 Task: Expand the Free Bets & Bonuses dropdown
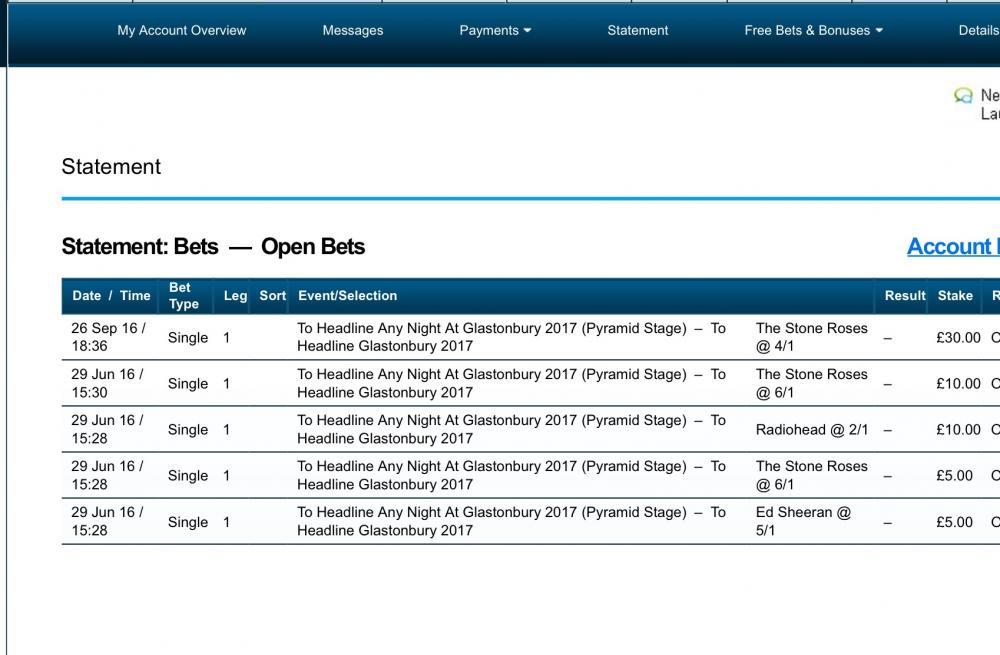tap(813, 31)
